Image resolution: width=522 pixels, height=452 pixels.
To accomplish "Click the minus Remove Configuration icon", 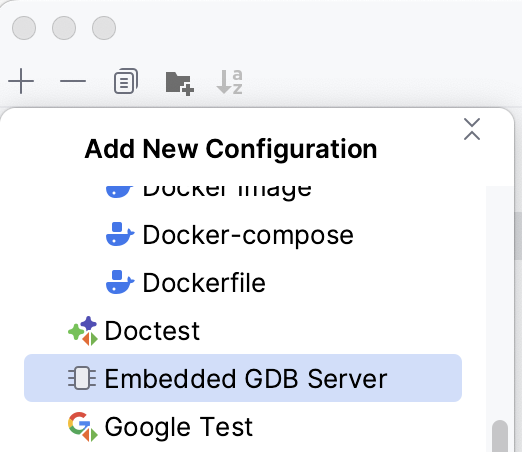I will (x=73, y=81).
